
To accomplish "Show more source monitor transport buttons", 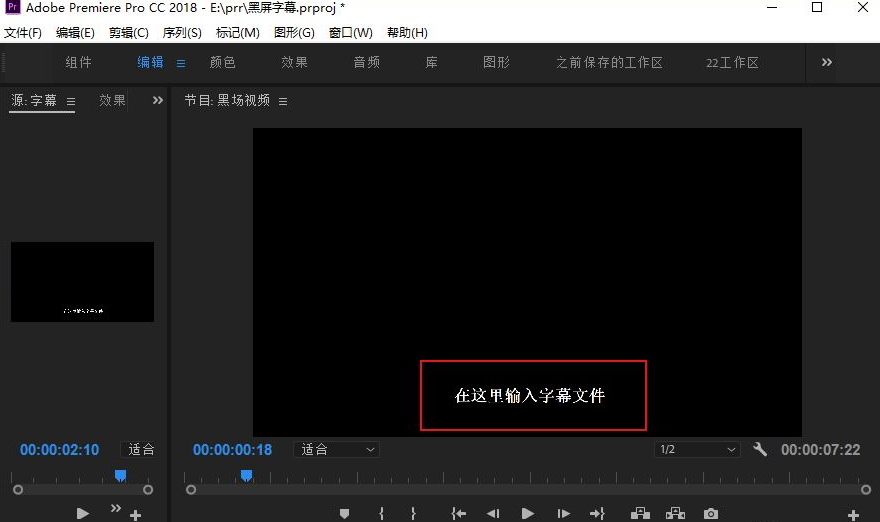I will tap(116, 508).
